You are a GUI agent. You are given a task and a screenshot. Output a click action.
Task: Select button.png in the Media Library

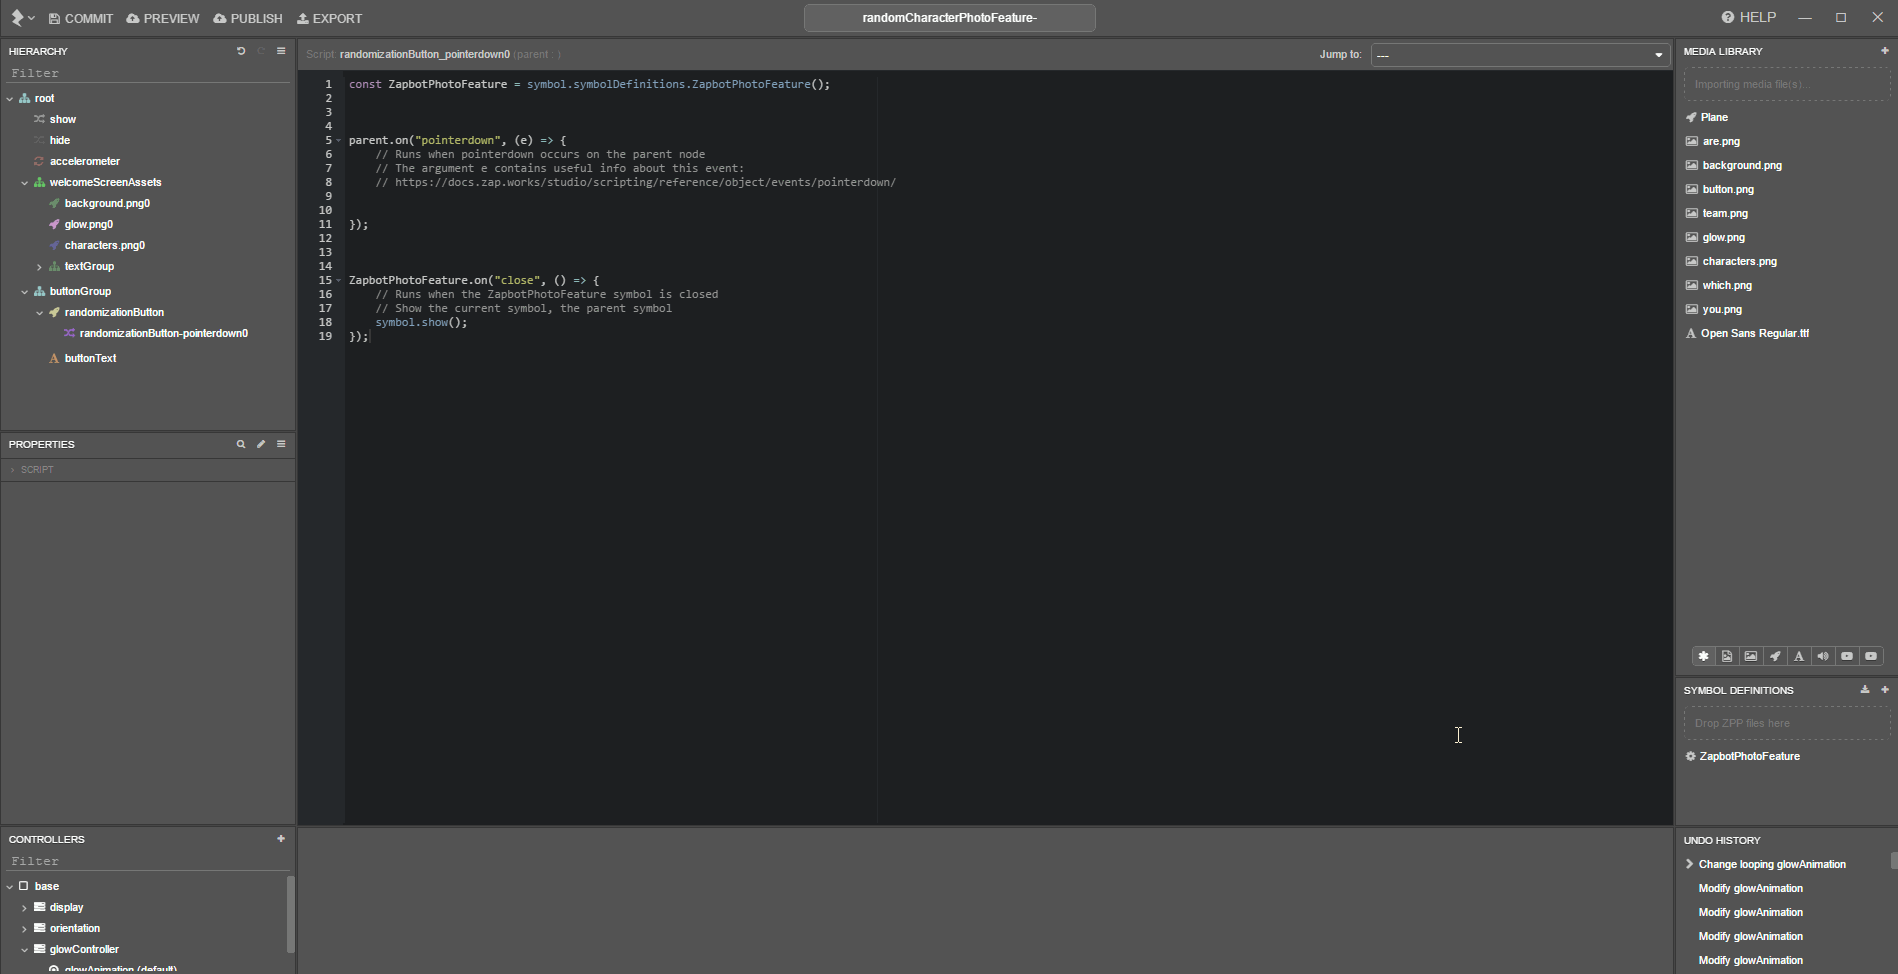tap(1728, 189)
